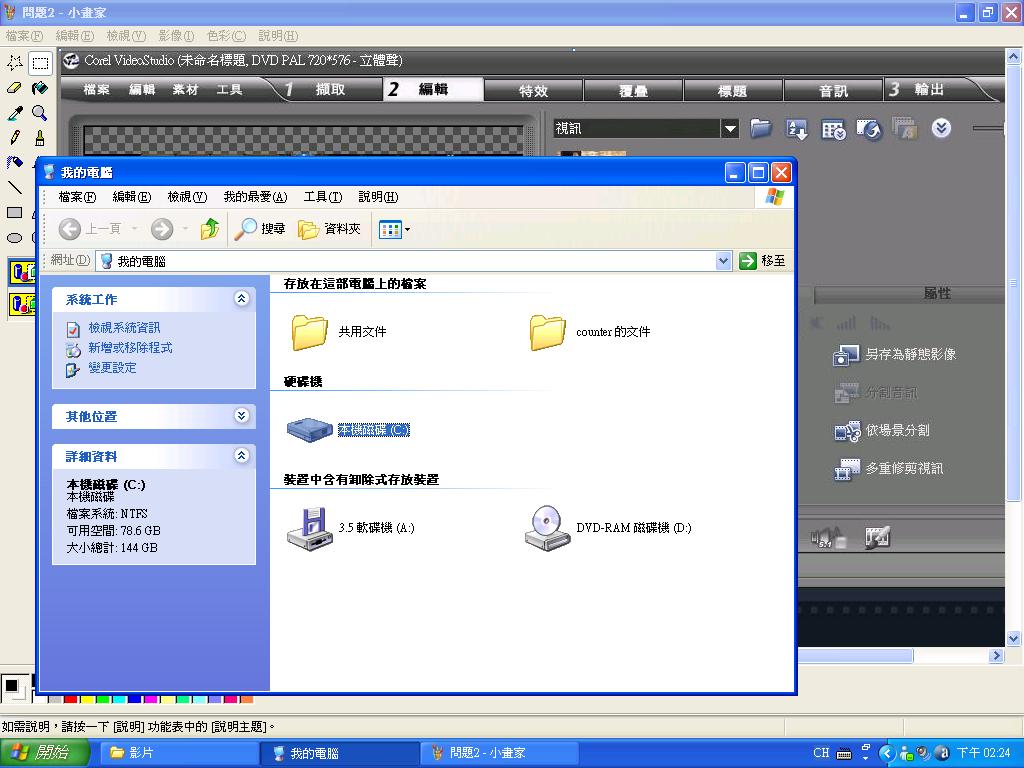Select the 3.5 軟碟機 (A:) drive
The height and width of the screenshot is (768, 1024).
(351, 528)
